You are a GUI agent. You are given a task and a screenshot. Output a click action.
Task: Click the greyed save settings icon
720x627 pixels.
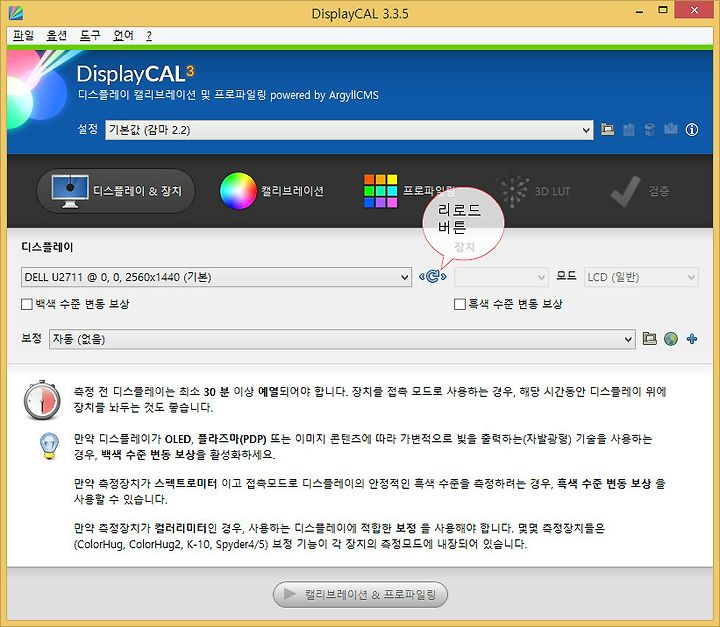click(629, 130)
